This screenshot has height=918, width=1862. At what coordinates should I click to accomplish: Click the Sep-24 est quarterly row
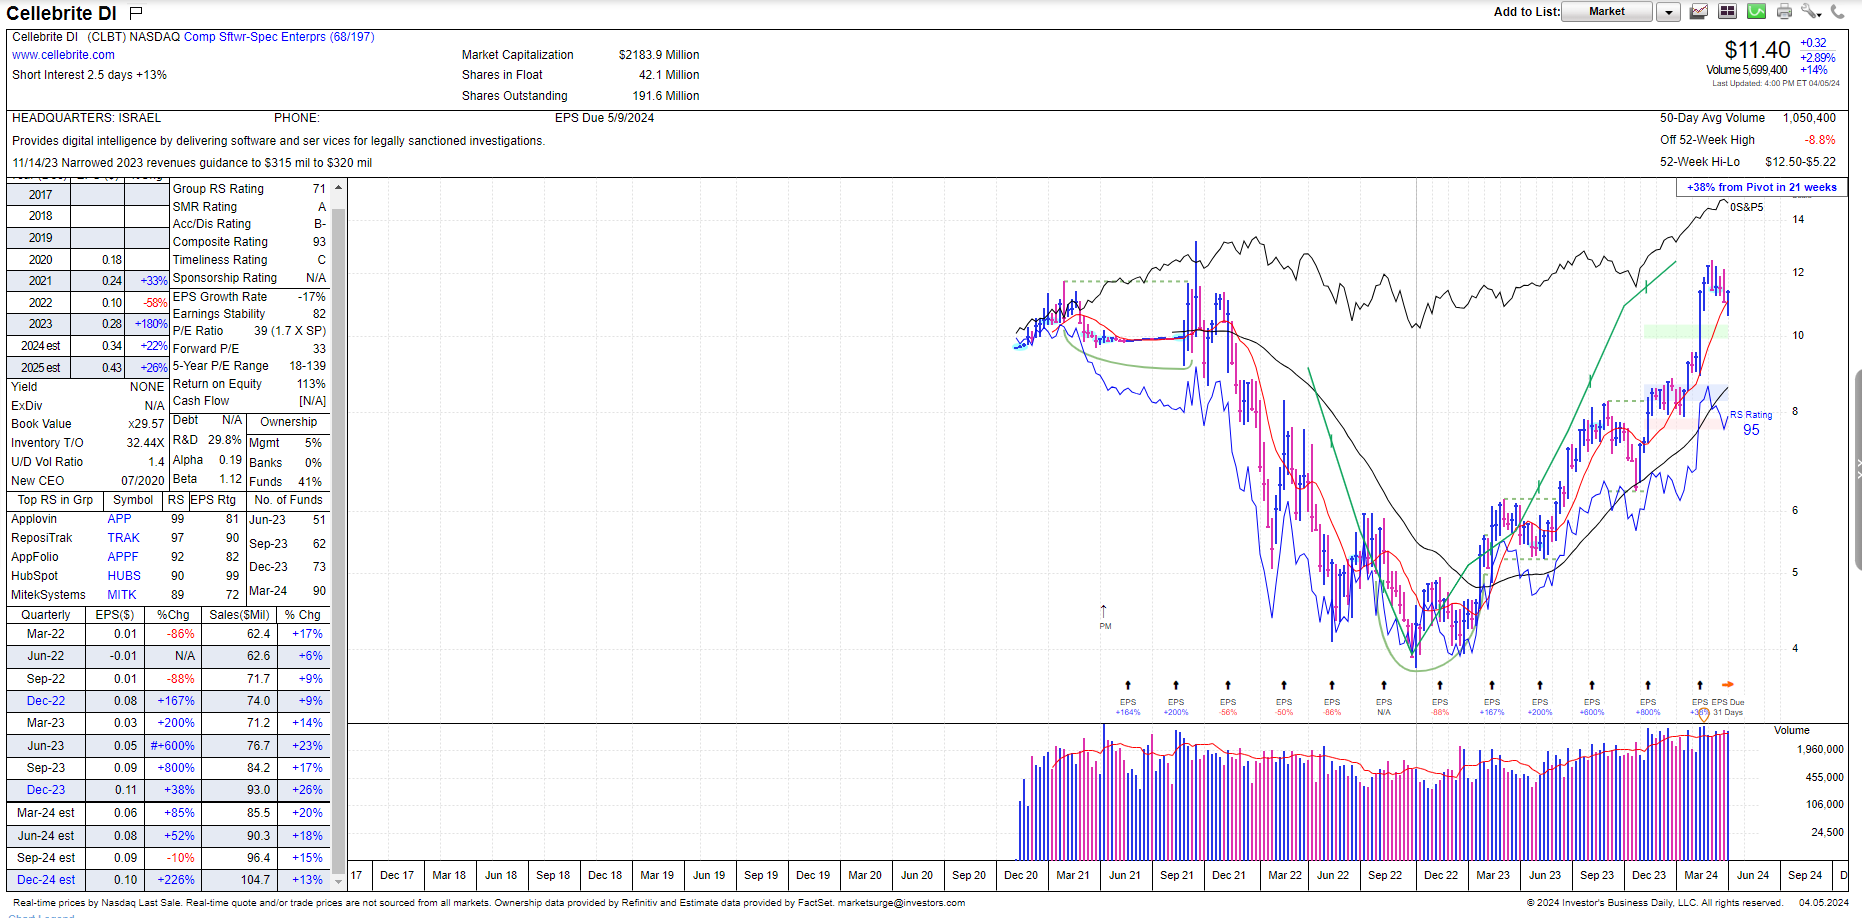coord(168,858)
